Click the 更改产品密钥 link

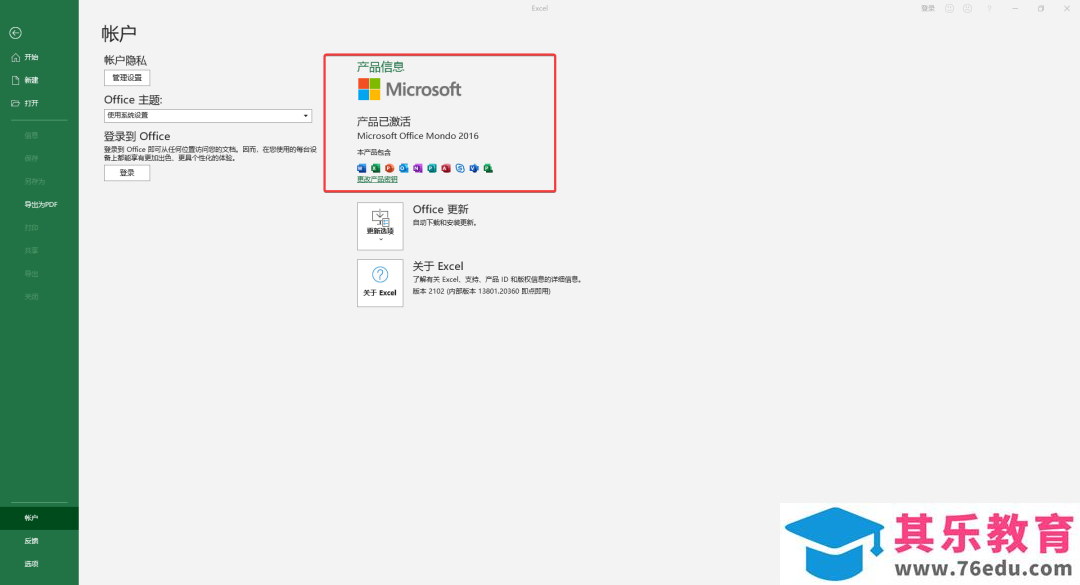coord(377,179)
